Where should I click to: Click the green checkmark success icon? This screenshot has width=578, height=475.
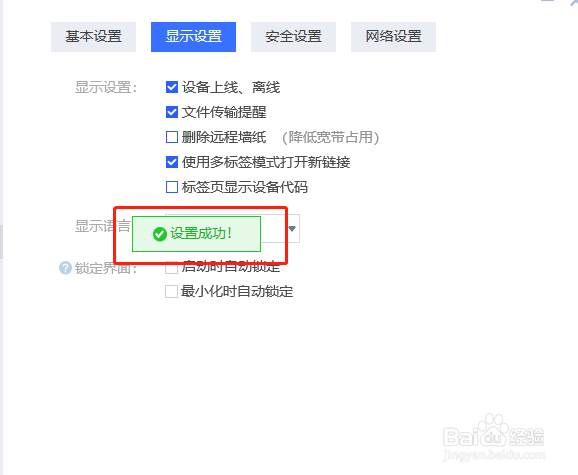pos(160,234)
